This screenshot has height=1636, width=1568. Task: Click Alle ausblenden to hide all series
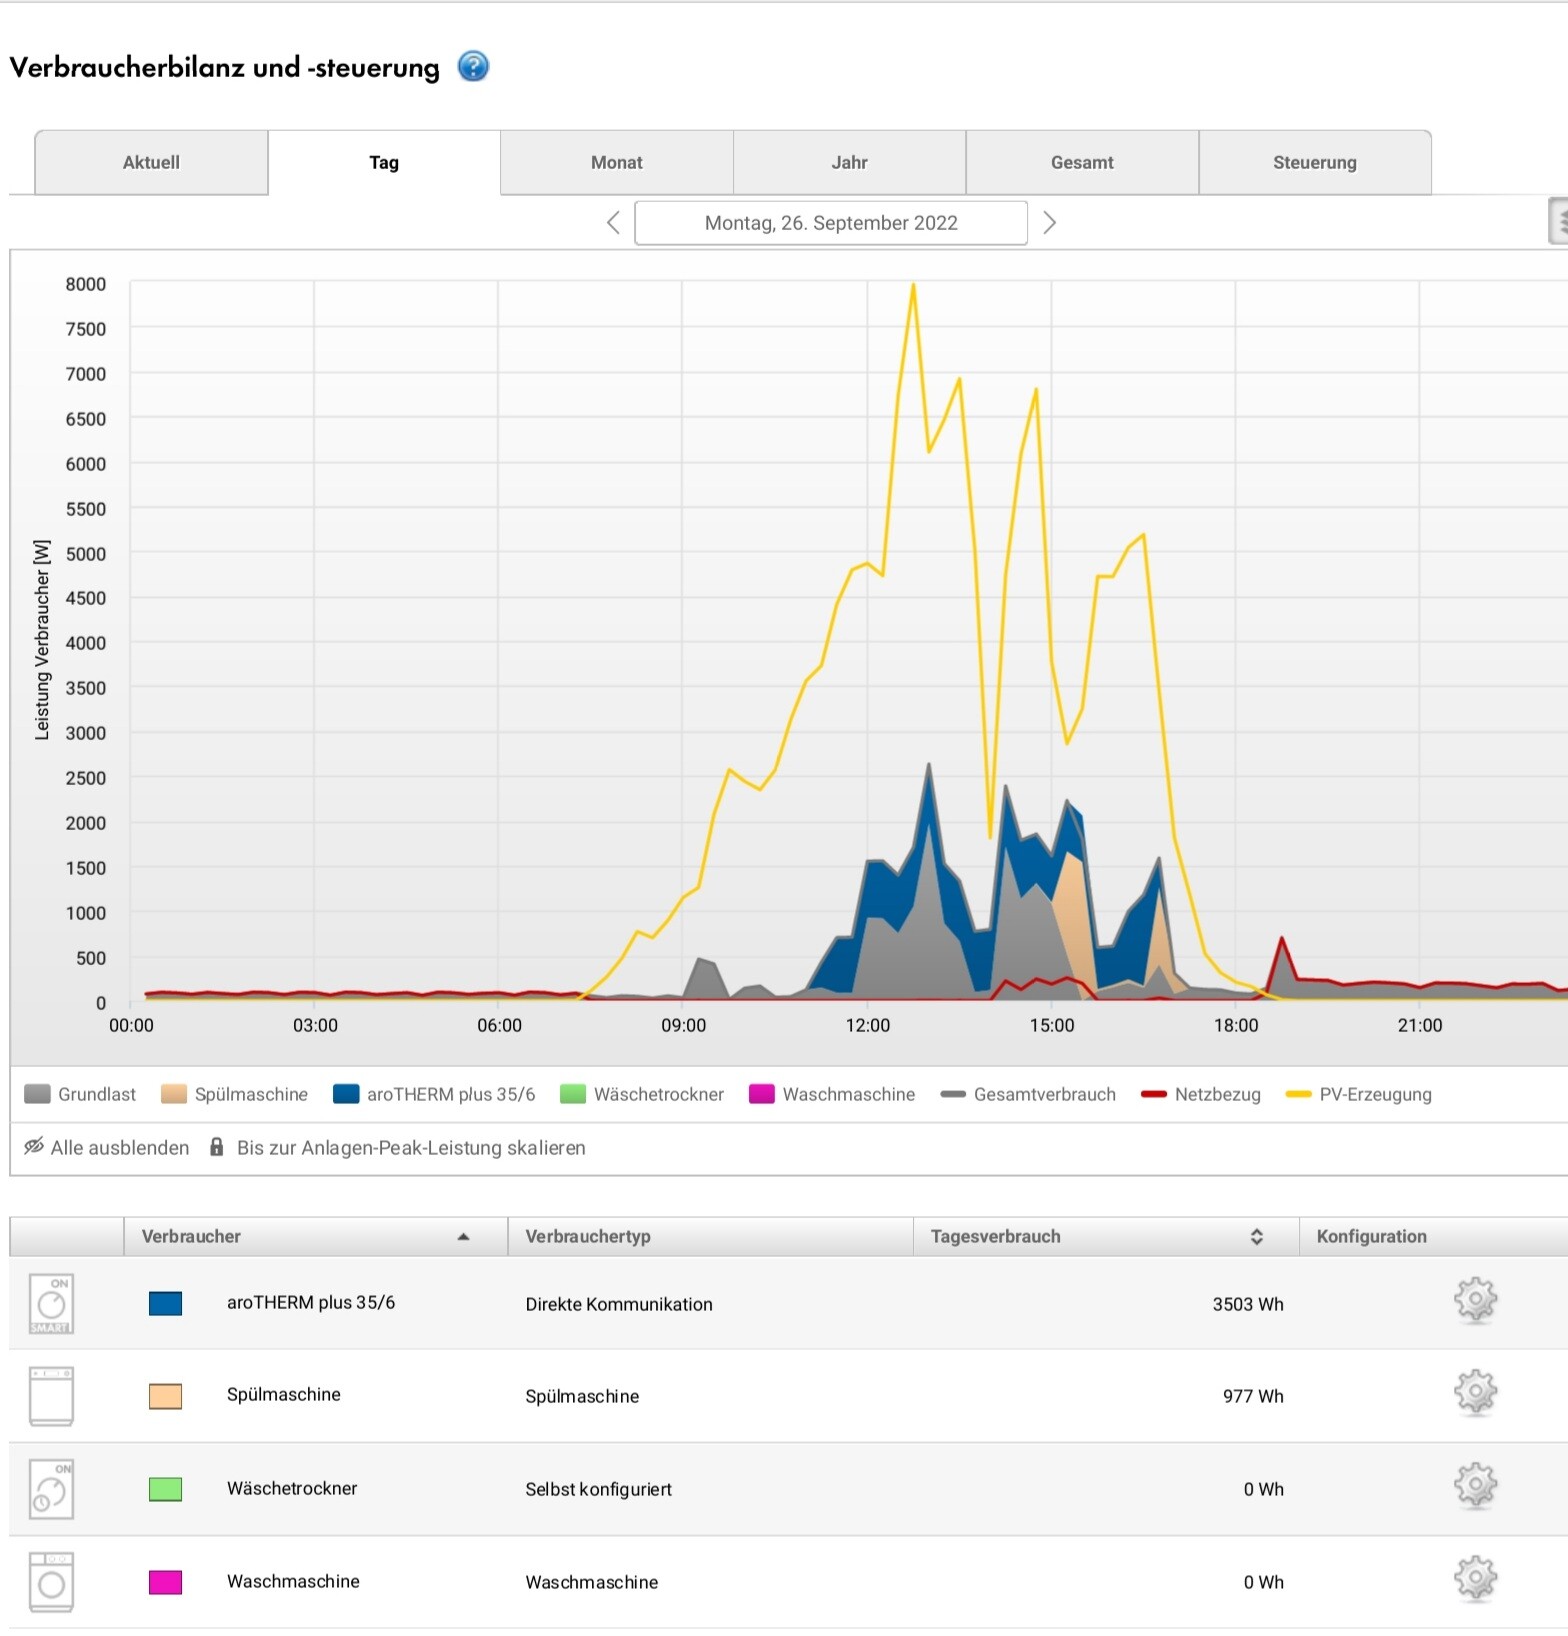pyautogui.click(x=107, y=1148)
